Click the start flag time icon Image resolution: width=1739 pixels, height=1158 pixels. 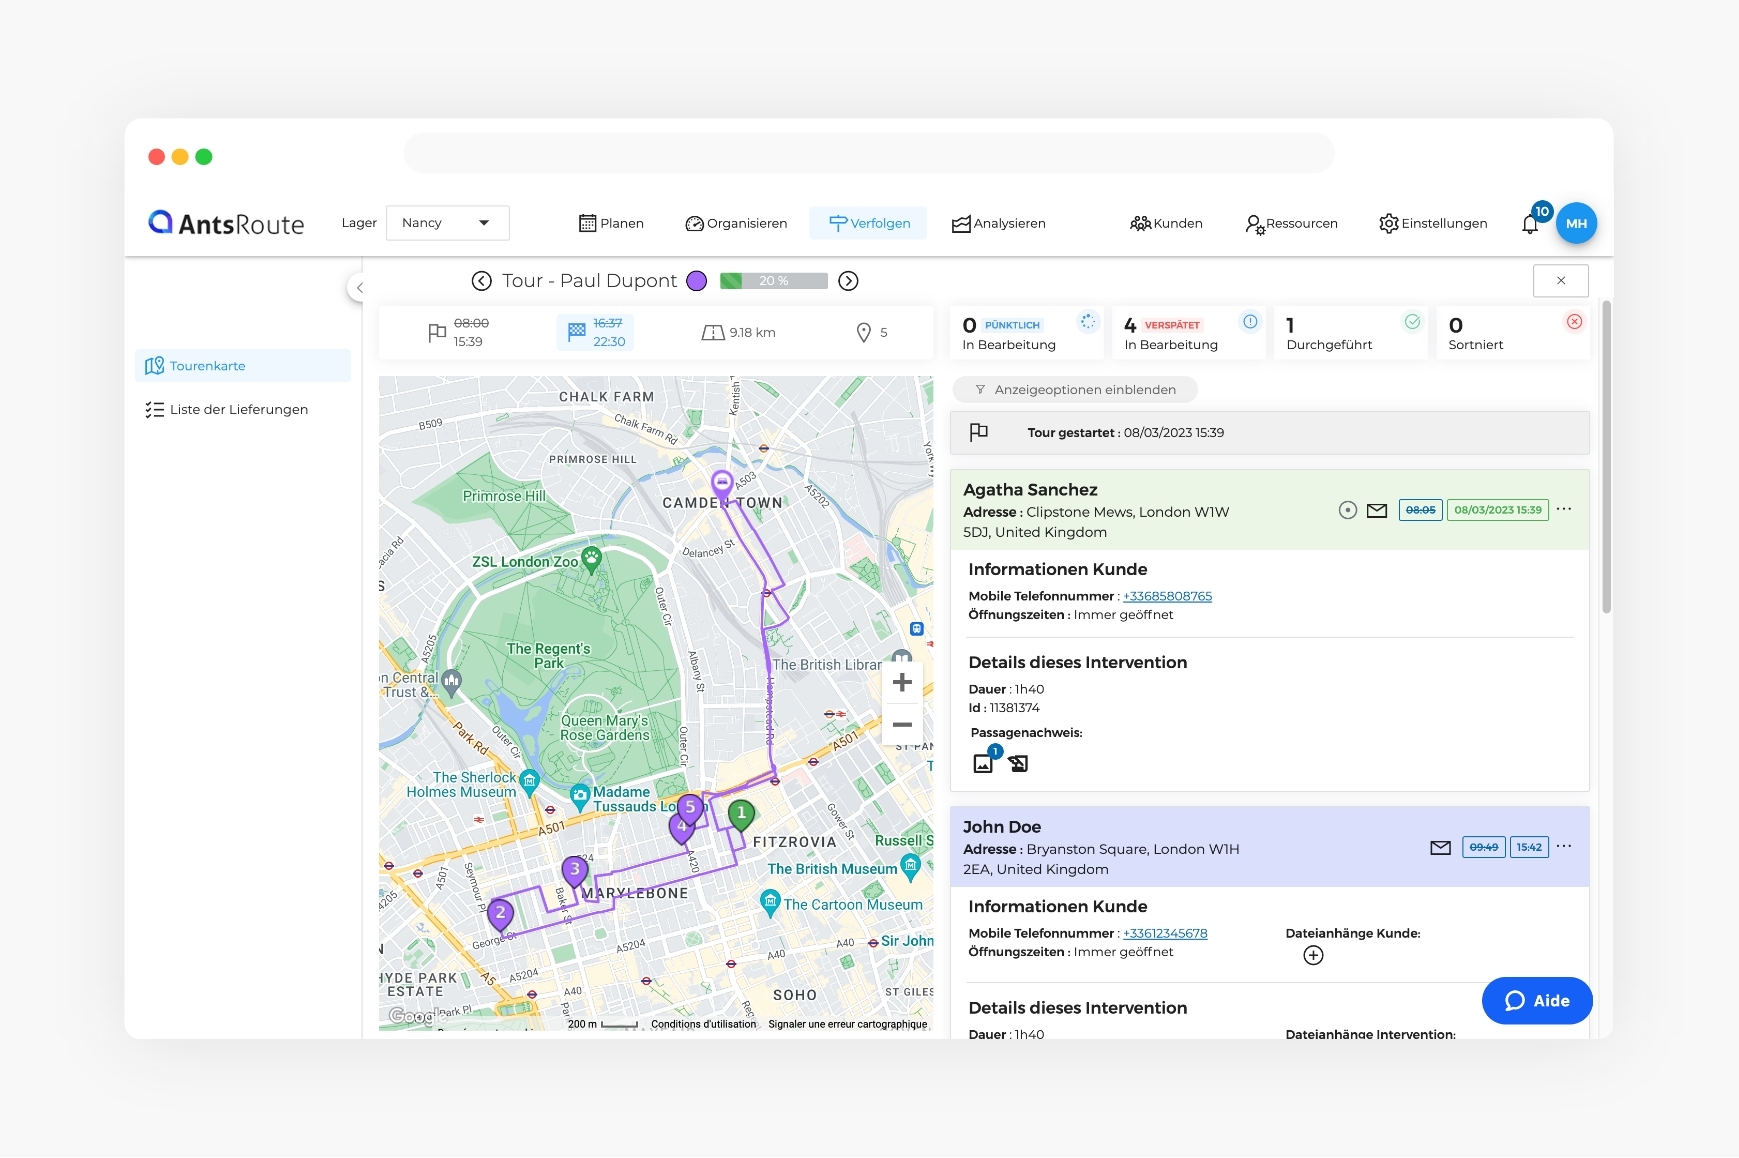(x=437, y=333)
